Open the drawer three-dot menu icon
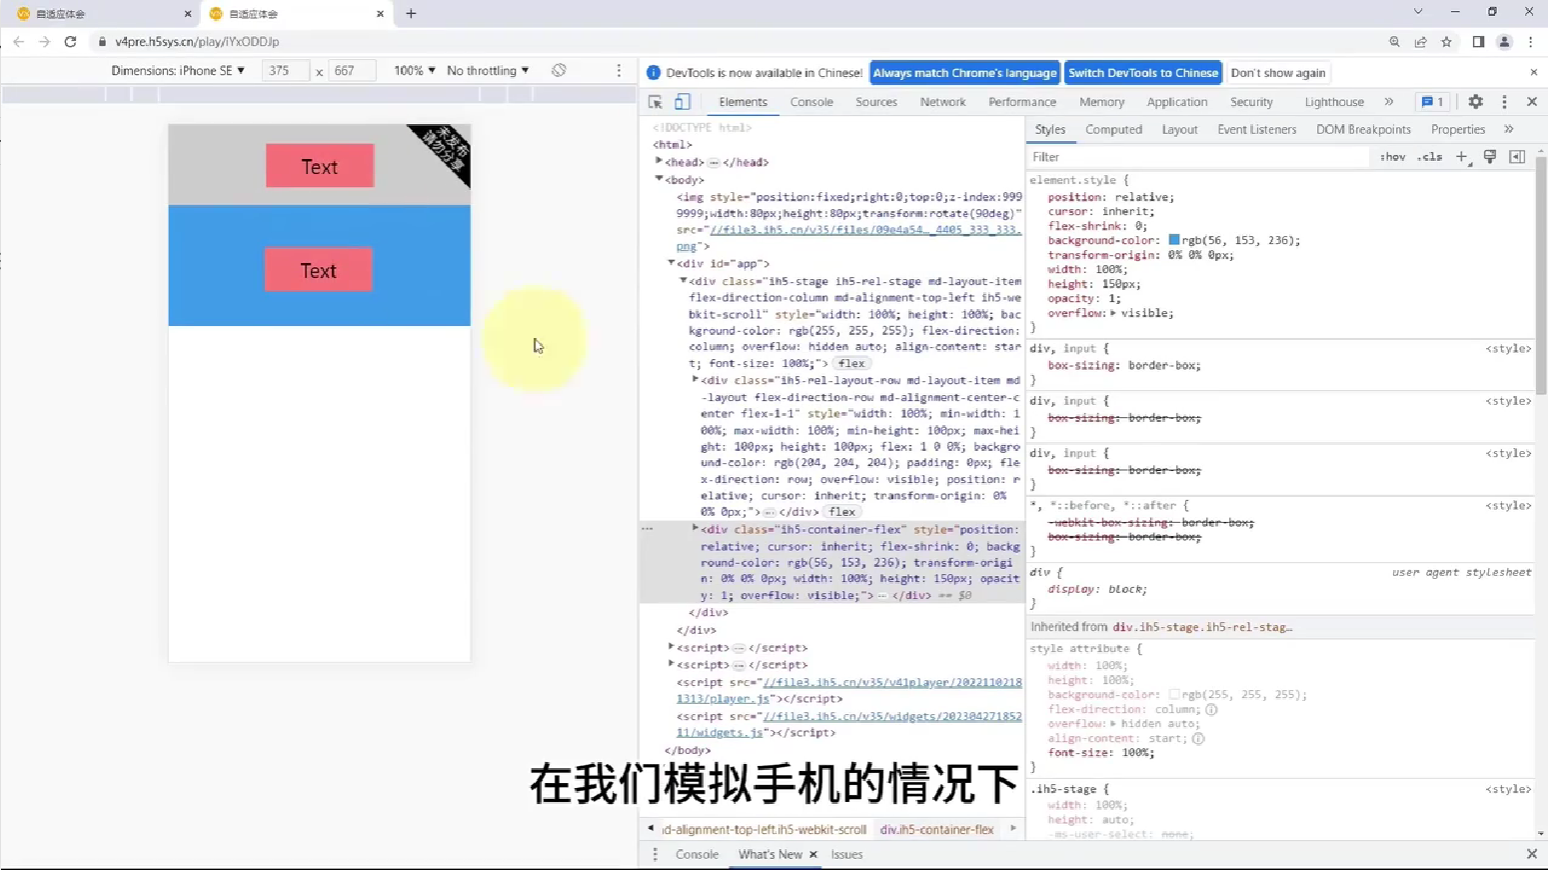The width and height of the screenshot is (1548, 870). click(655, 854)
